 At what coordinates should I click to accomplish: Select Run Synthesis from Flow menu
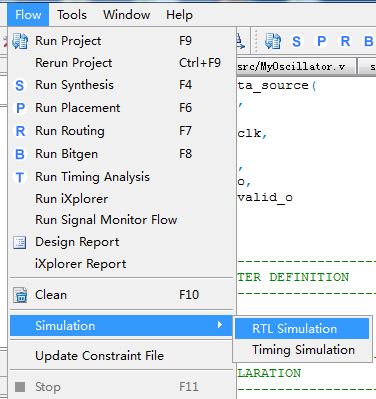pos(122,85)
